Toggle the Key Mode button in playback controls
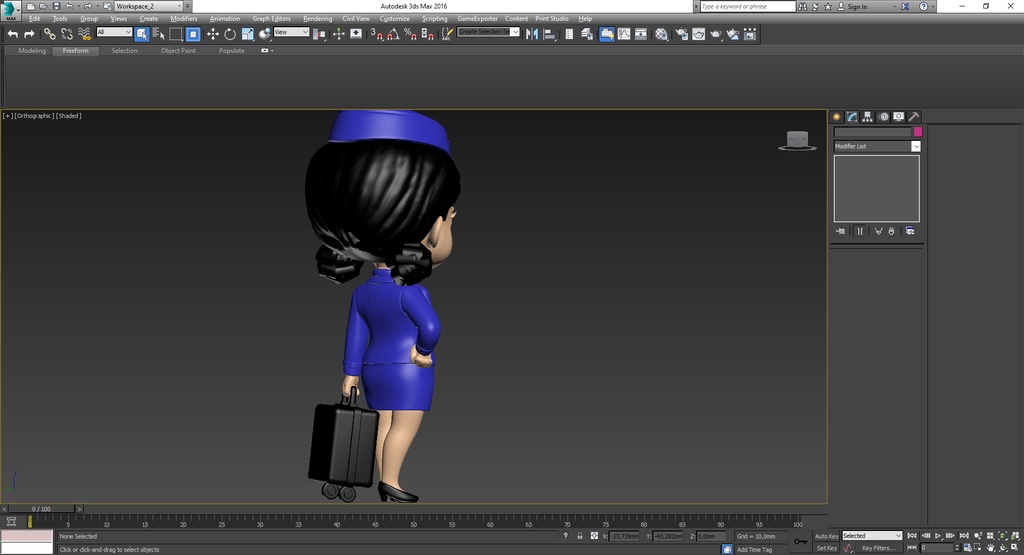This screenshot has height=555, width=1024. [x=913, y=548]
